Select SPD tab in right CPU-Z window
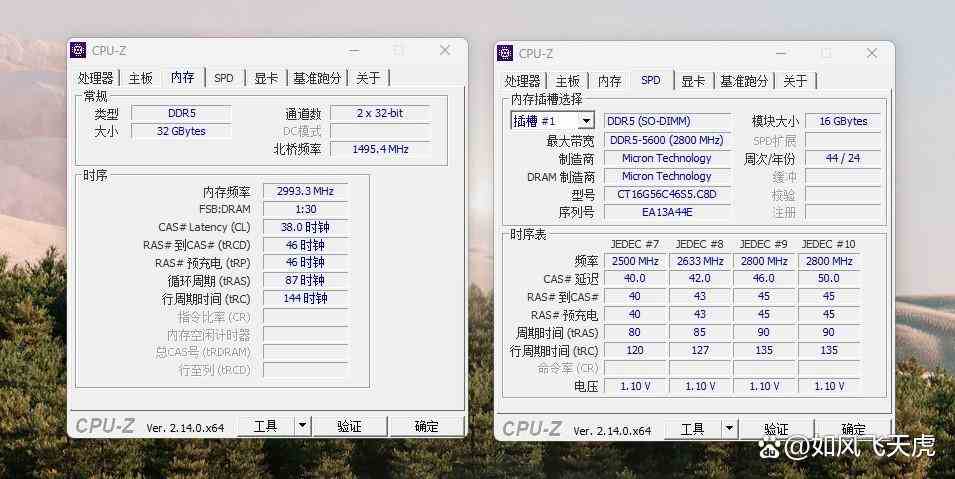The width and height of the screenshot is (955, 479). 650,80
